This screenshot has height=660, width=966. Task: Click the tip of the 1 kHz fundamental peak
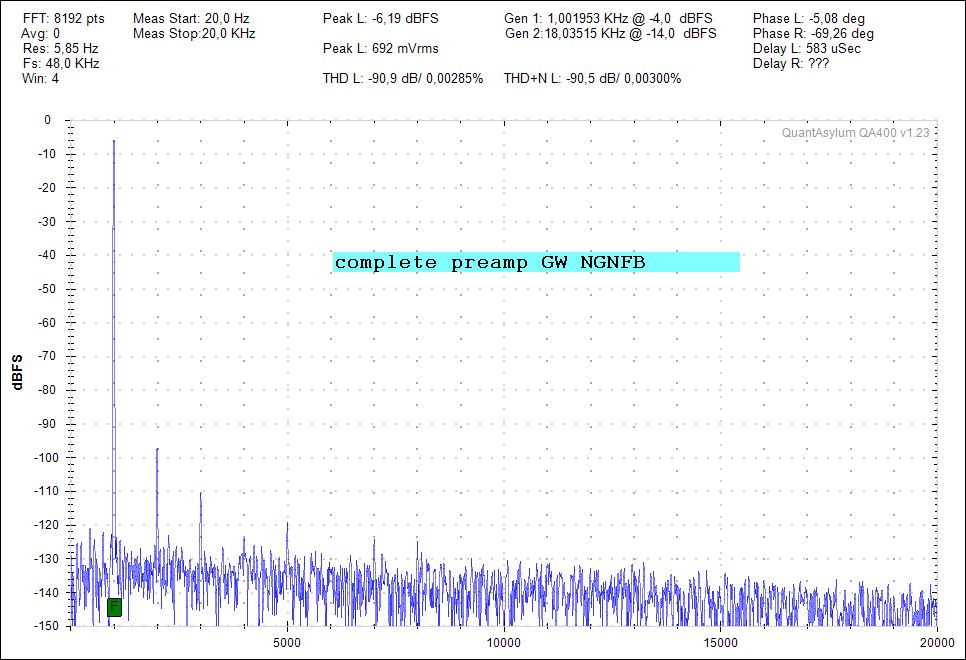click(x=114, y=141)
